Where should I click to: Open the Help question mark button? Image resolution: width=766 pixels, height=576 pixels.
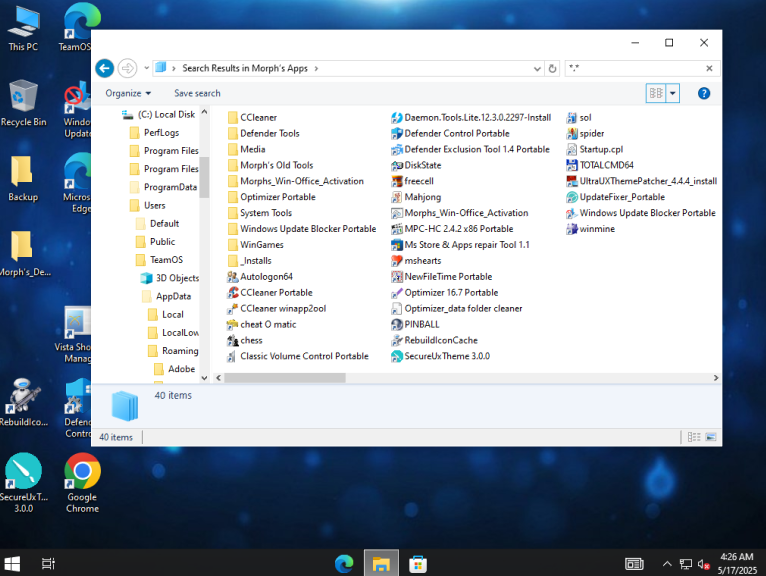coord(703,93)
